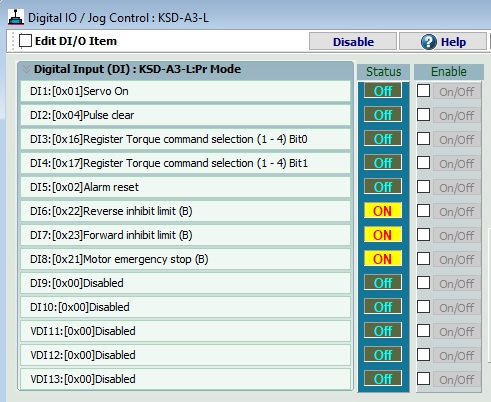Viewport: 491px width, 402px height.
Task: Check the enable box for DI5 Alarm reset
Action: [423, 187]
